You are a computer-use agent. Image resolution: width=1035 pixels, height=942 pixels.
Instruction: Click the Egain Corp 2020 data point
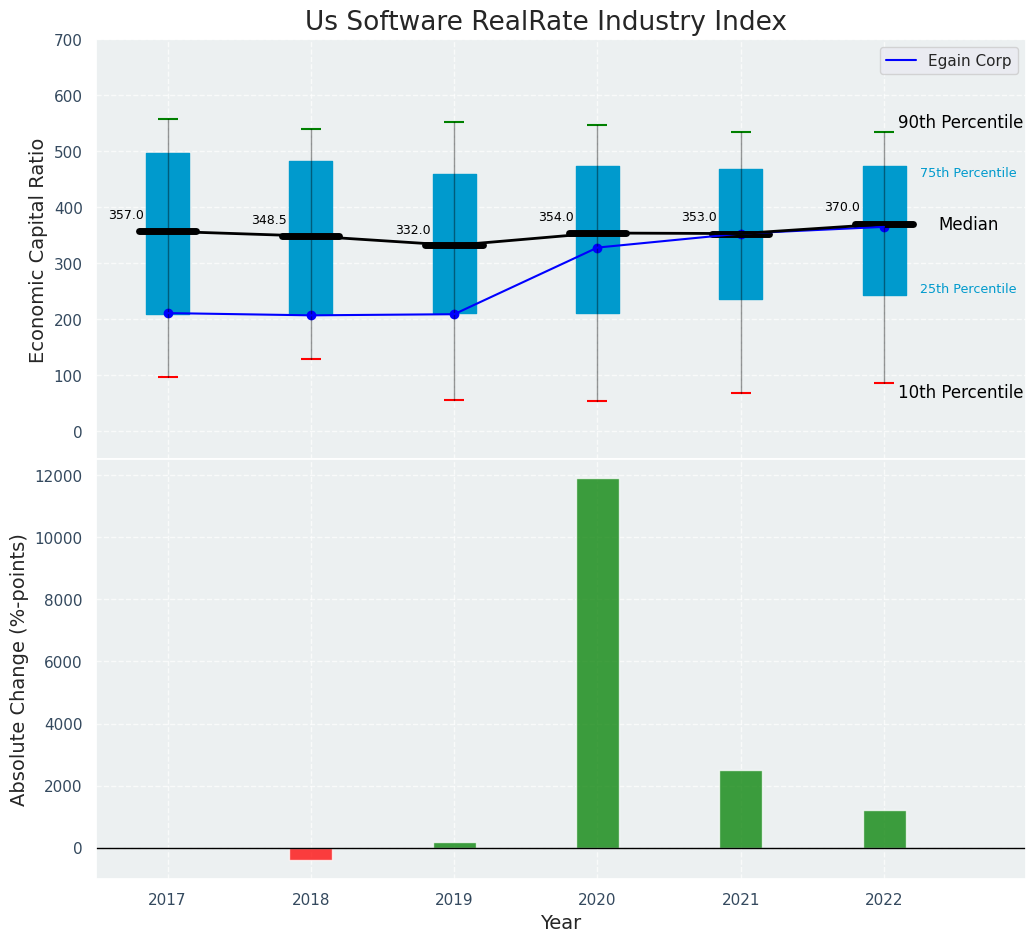597,248
